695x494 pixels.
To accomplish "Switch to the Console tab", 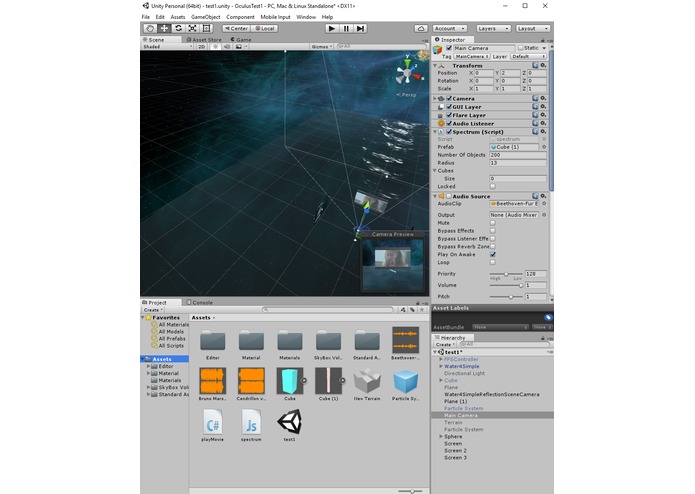I will 199,302.
